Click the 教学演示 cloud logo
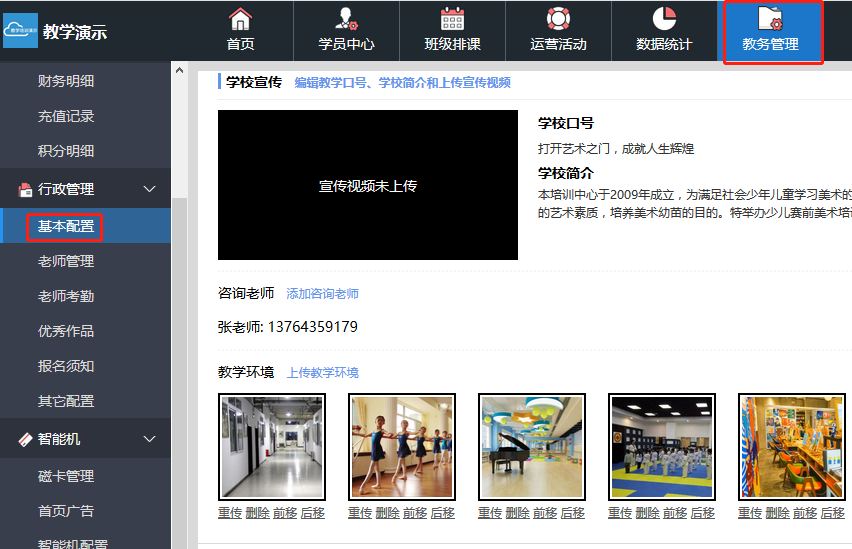The height and width of the screenshot is (549, 852). tap(20, 31)
